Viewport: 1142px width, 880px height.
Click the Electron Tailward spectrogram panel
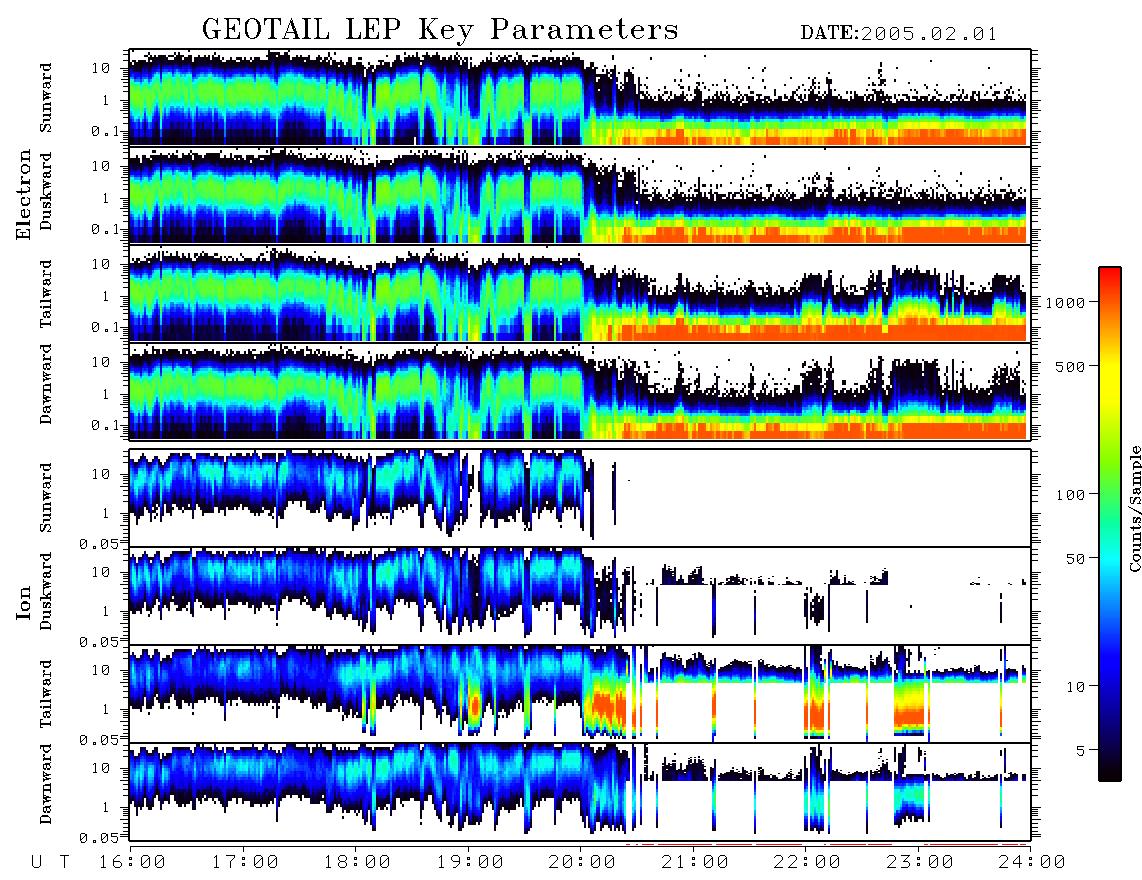click(580, 294)
